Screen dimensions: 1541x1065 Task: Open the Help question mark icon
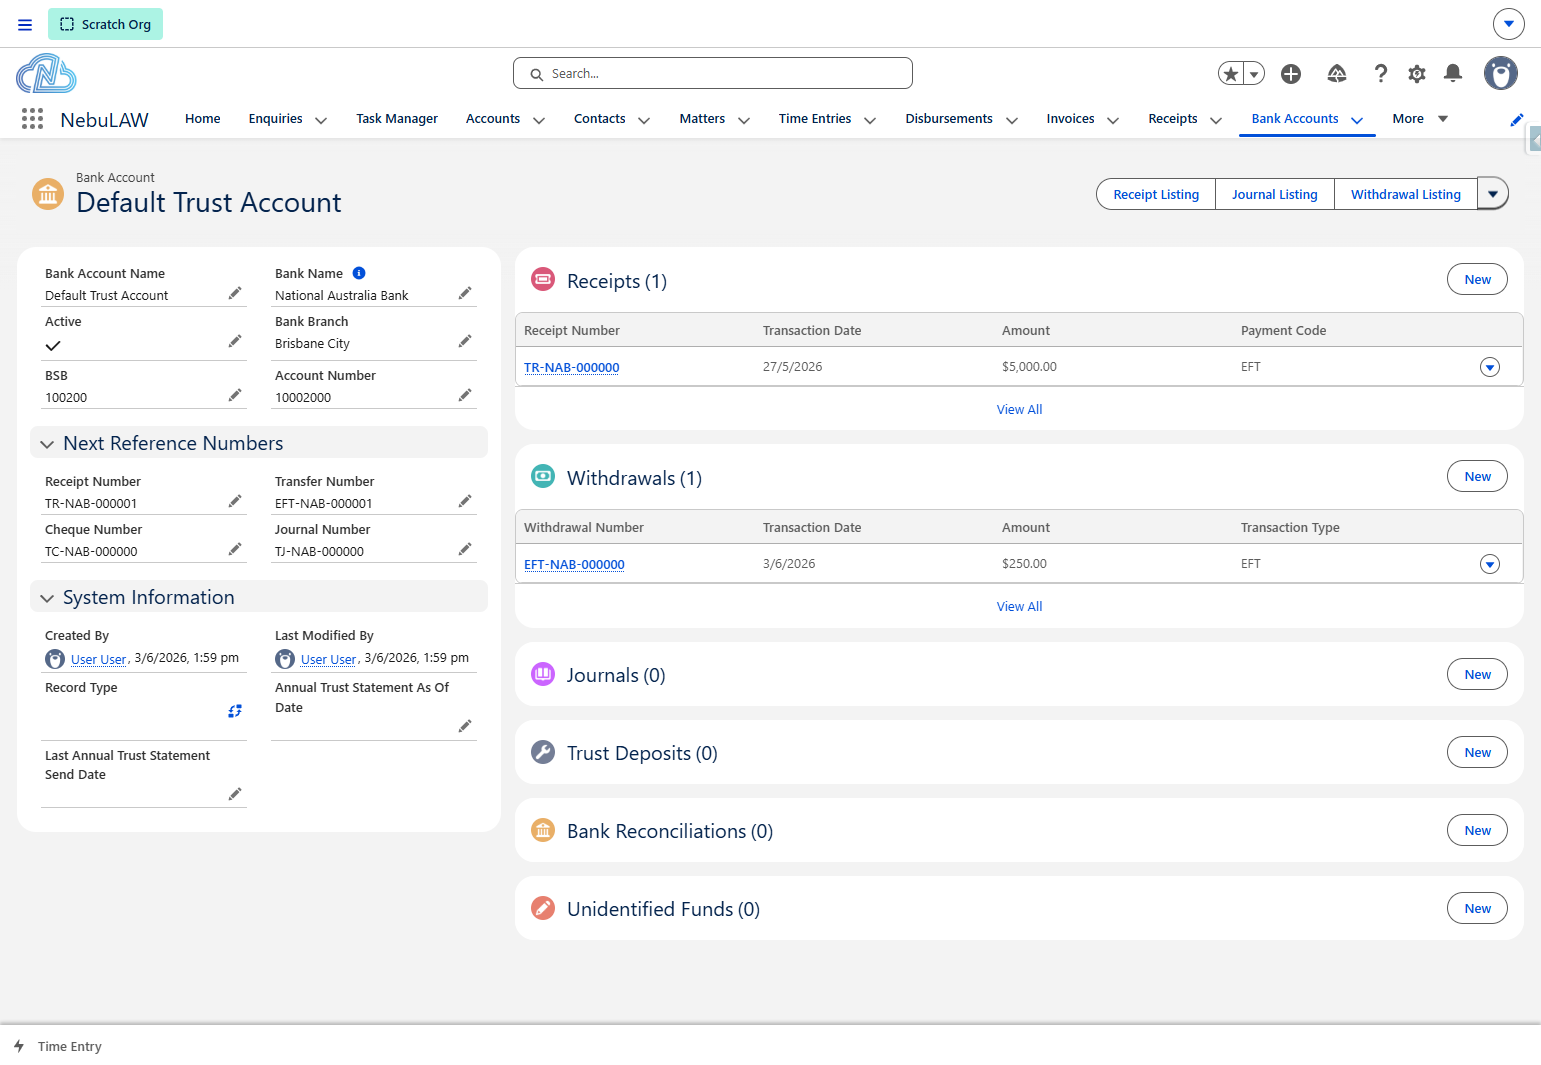point(1381,73)
